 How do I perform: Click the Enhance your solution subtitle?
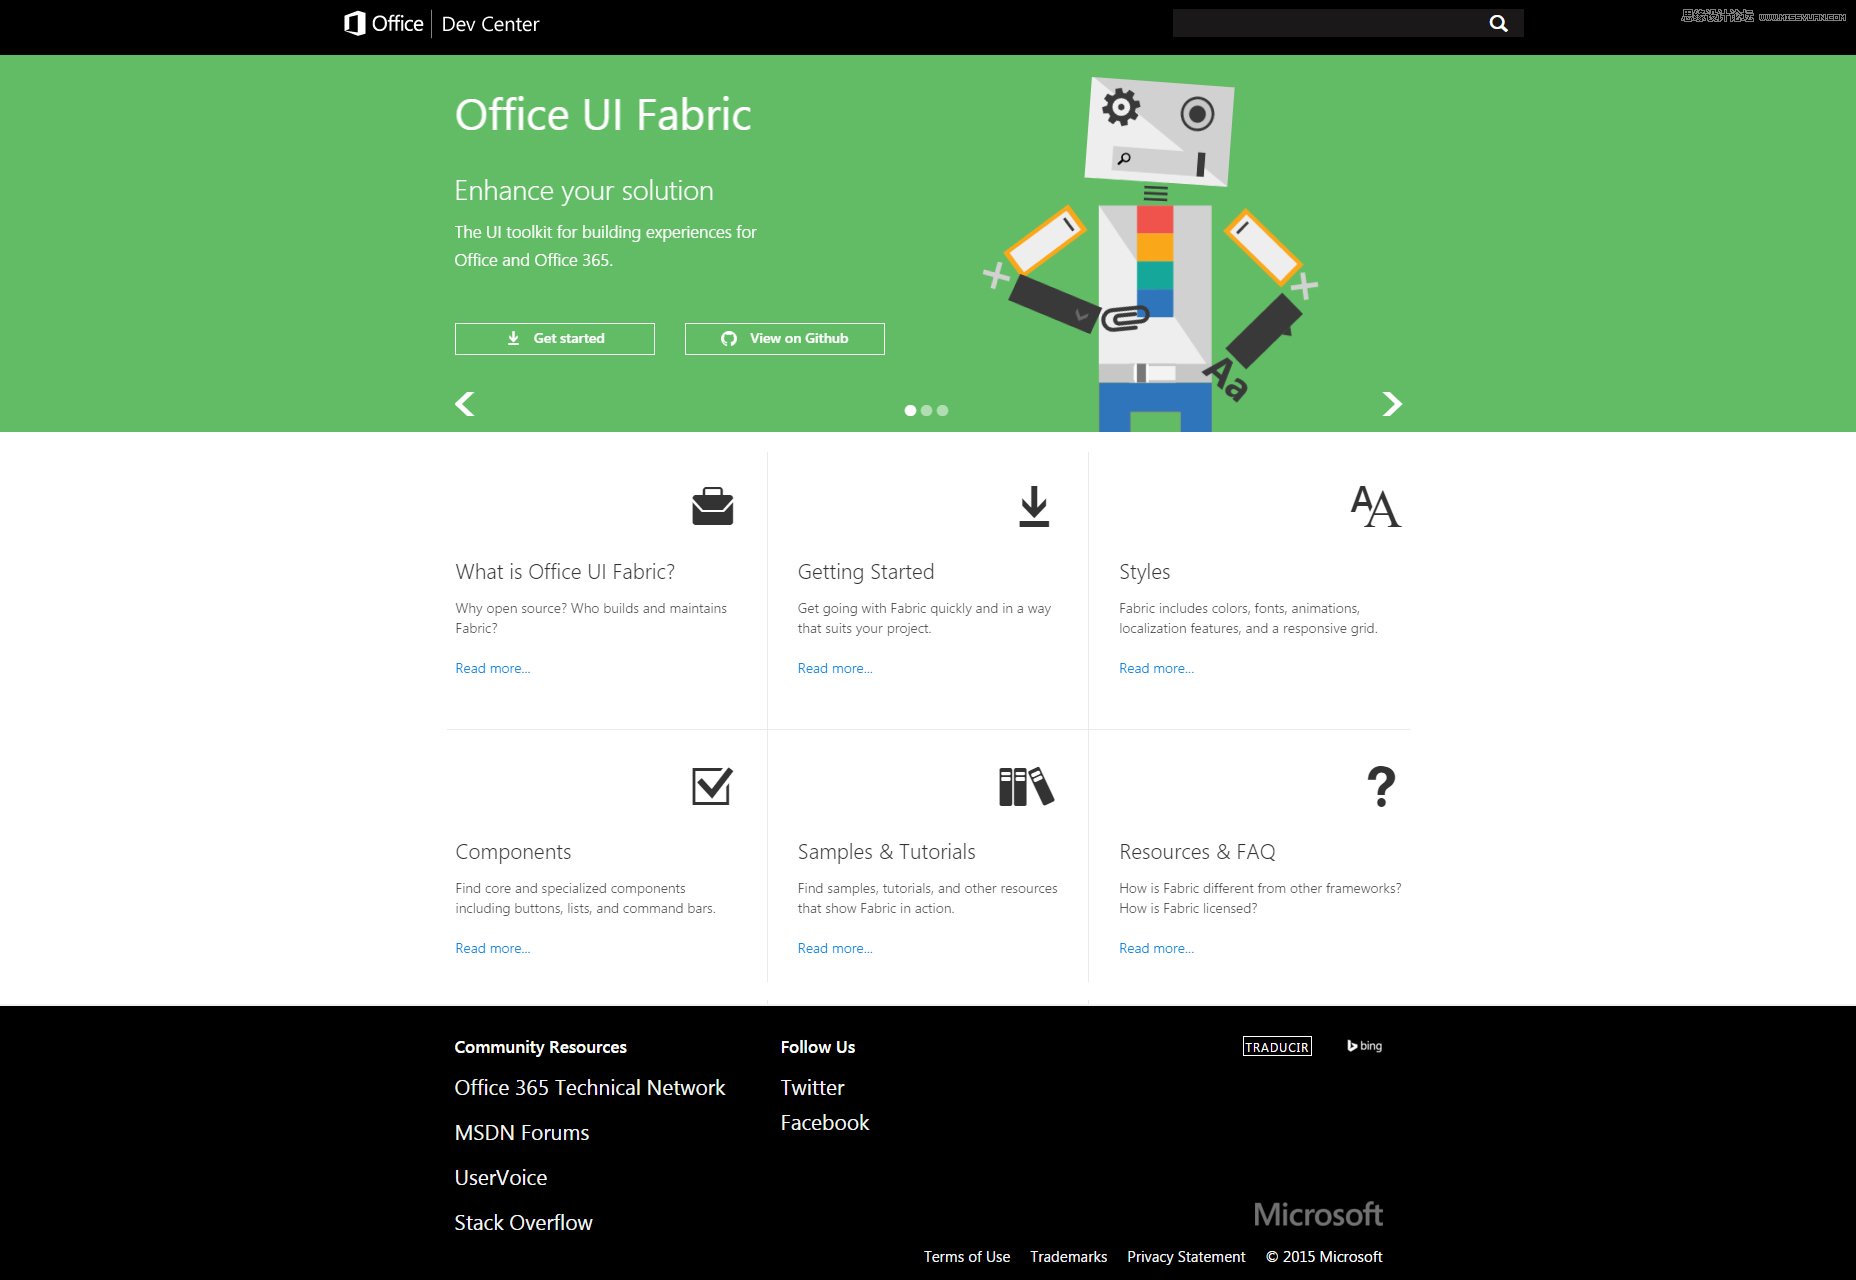point(584,190)
